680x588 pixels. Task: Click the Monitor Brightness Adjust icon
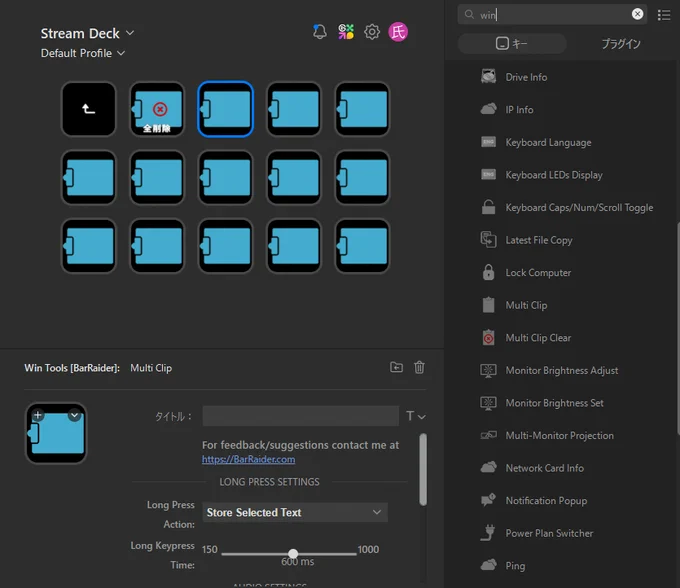coord(488,370)
